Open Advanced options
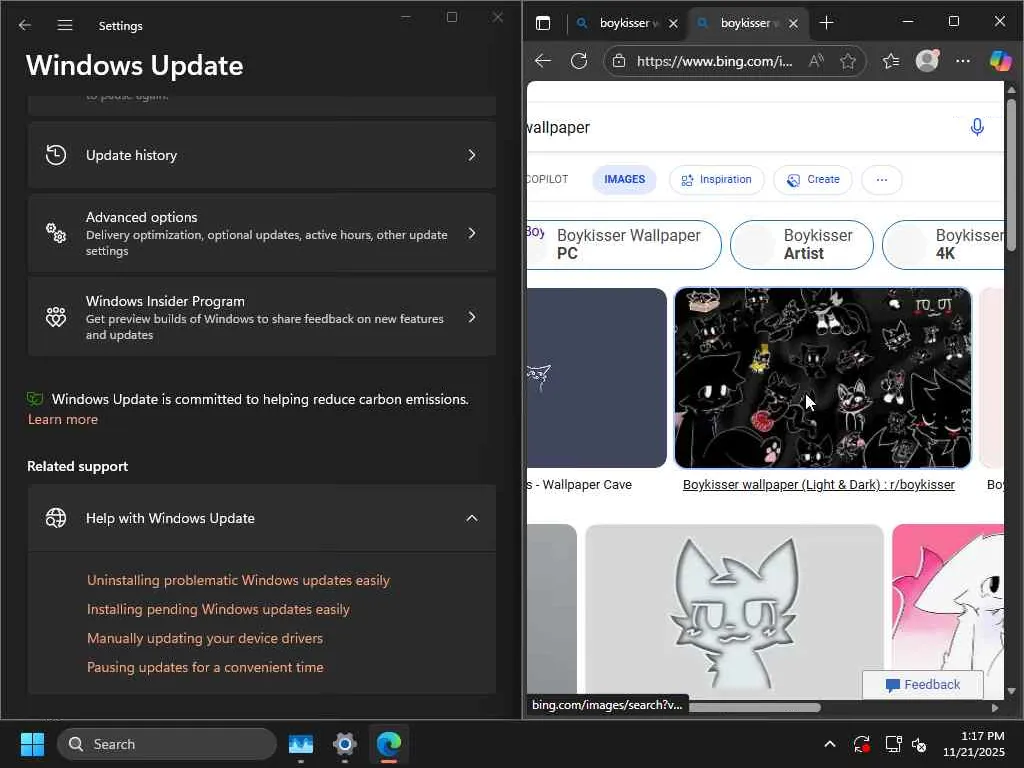Screen dimensions: 1024x768 click(x=261, y=233)
